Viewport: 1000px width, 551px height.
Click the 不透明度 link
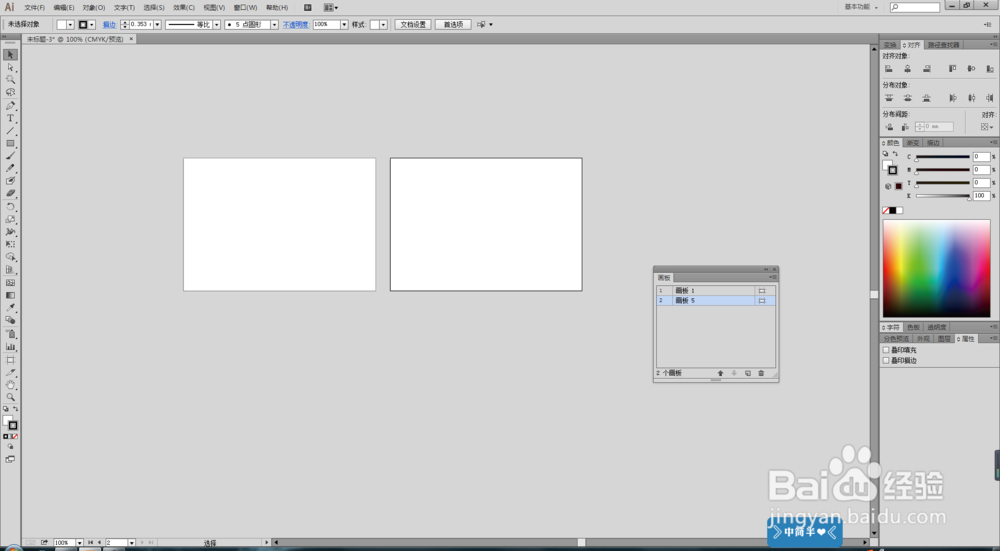point(296,25)
